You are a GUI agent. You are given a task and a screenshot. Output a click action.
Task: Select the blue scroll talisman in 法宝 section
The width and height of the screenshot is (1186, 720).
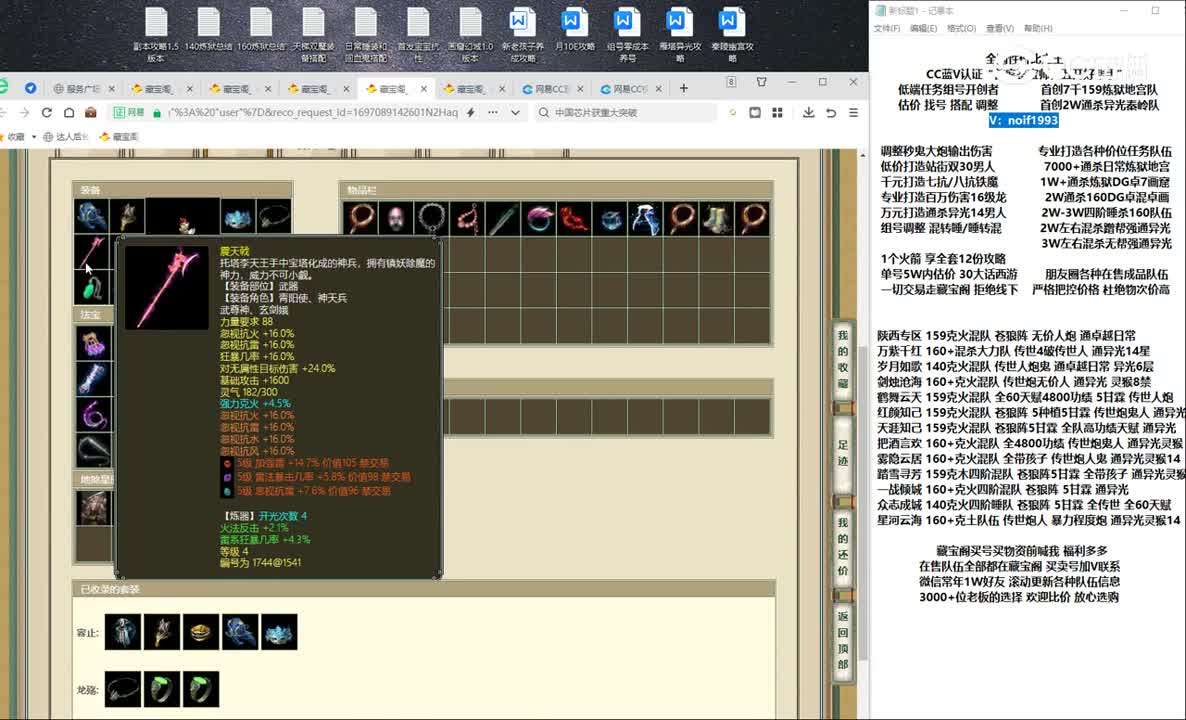[x=93, y=378]
